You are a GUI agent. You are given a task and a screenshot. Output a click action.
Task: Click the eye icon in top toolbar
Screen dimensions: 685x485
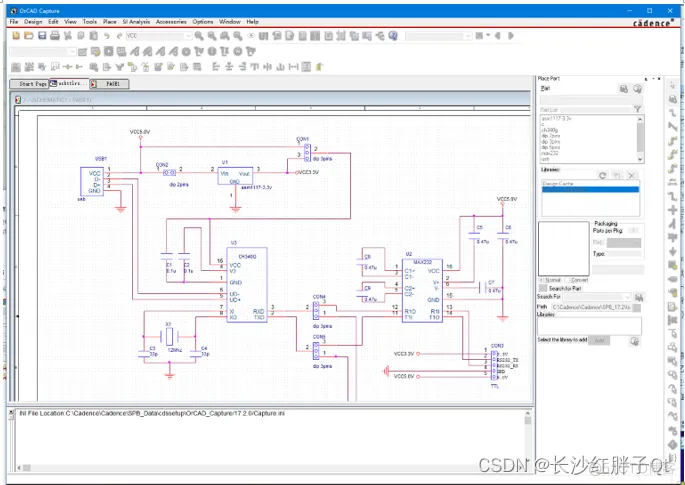pos(251,36)
